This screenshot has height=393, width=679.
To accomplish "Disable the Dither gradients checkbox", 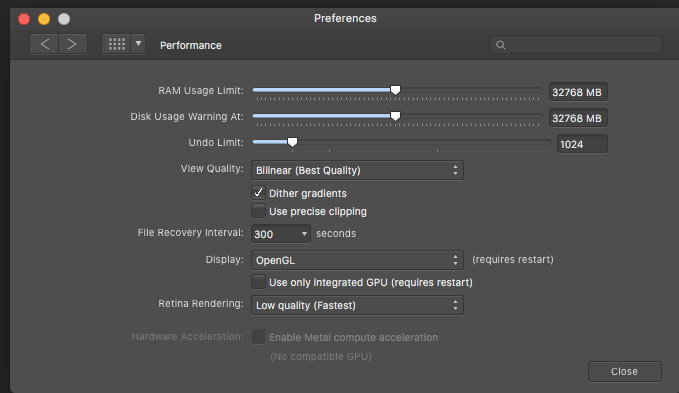I will [x=259, y=193].
